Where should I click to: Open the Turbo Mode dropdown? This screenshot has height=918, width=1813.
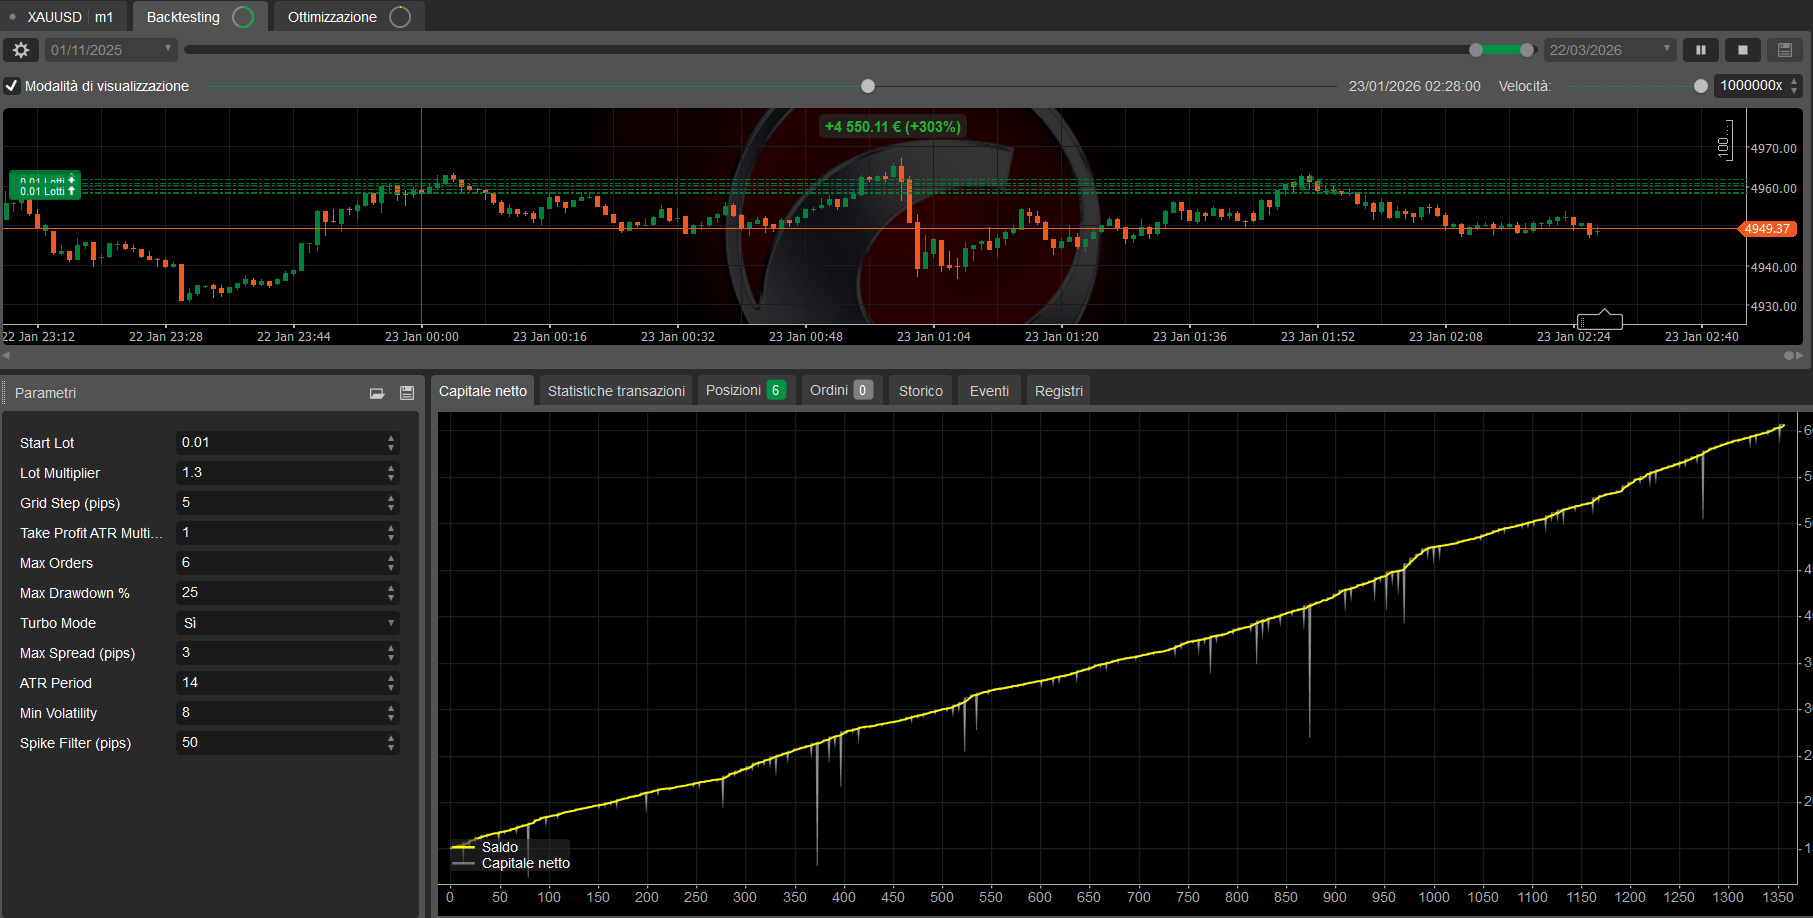point(288,623)
